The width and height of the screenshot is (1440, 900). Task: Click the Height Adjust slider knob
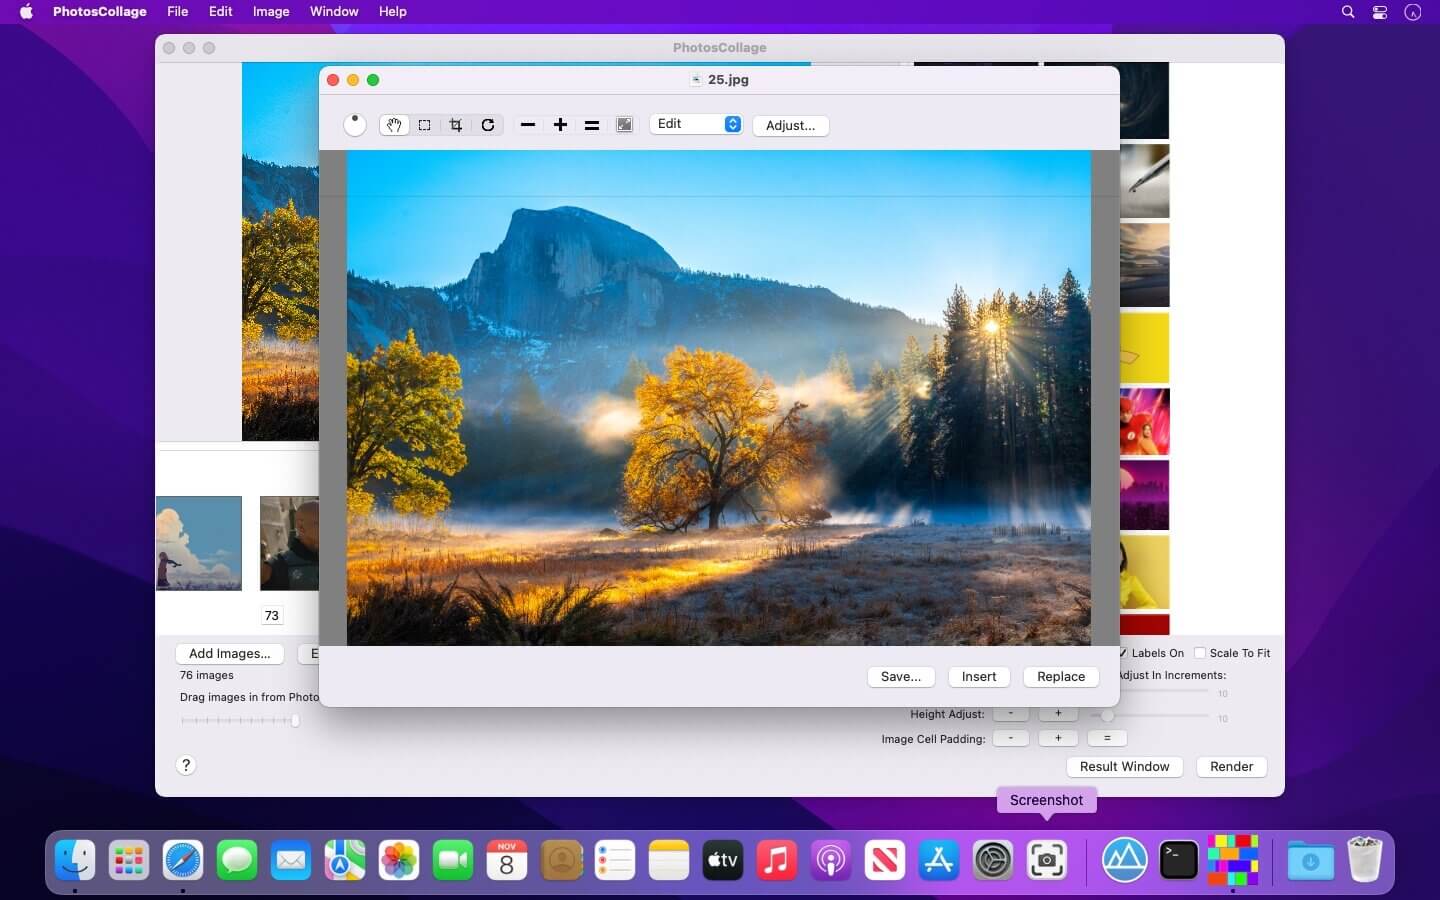coord(1107,715)
